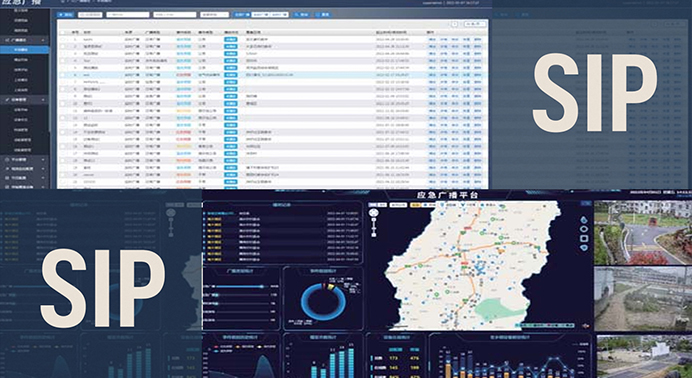
Task: Open the top camera feed with curved road
Action: [x=643, y=232]
